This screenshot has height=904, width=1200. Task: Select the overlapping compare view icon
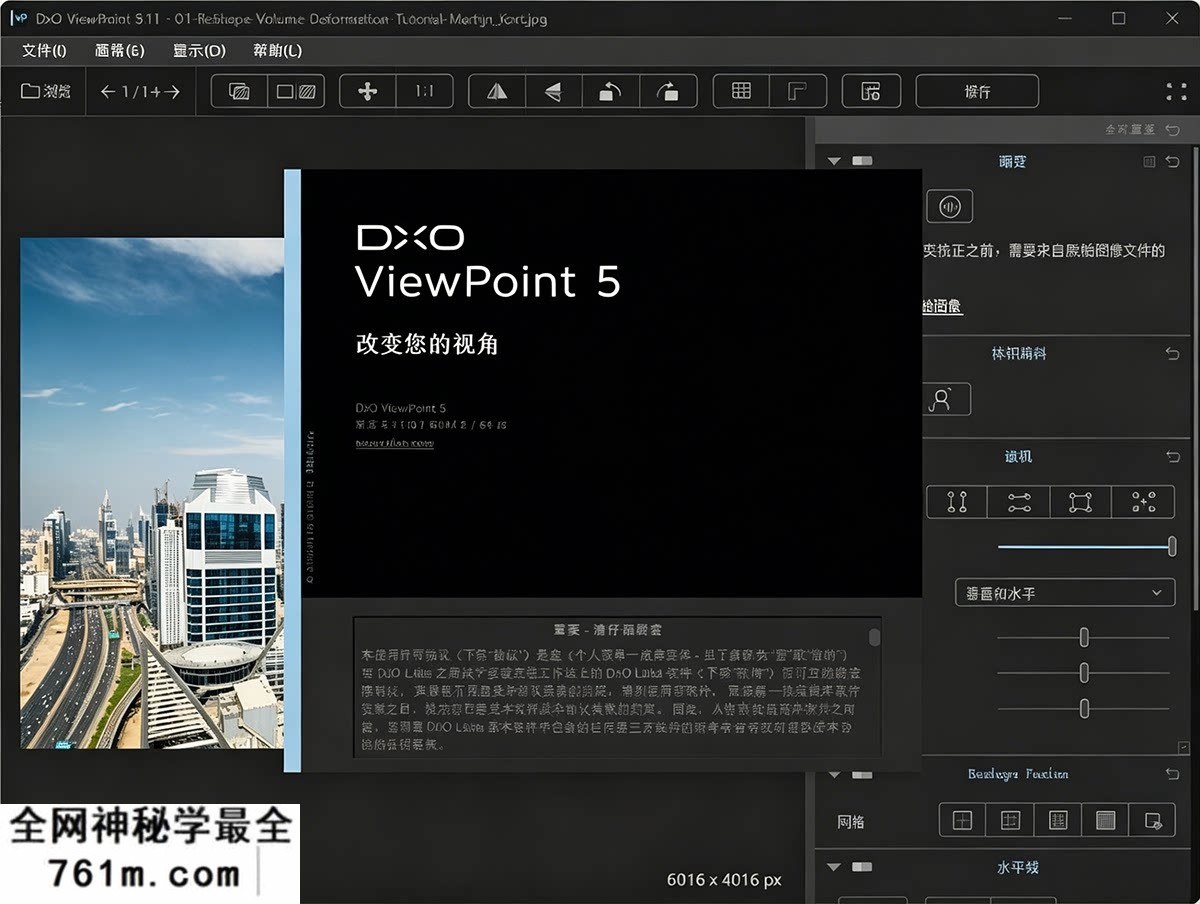pos(239,91)
